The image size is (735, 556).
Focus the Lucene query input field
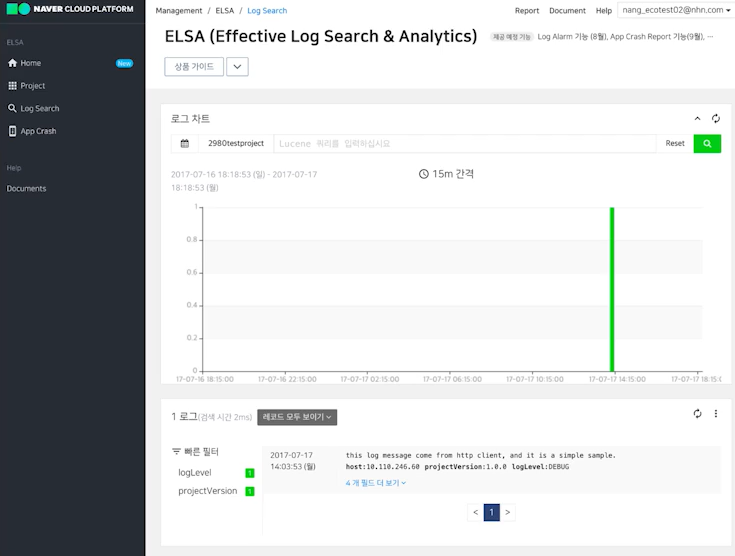(465, 143)
